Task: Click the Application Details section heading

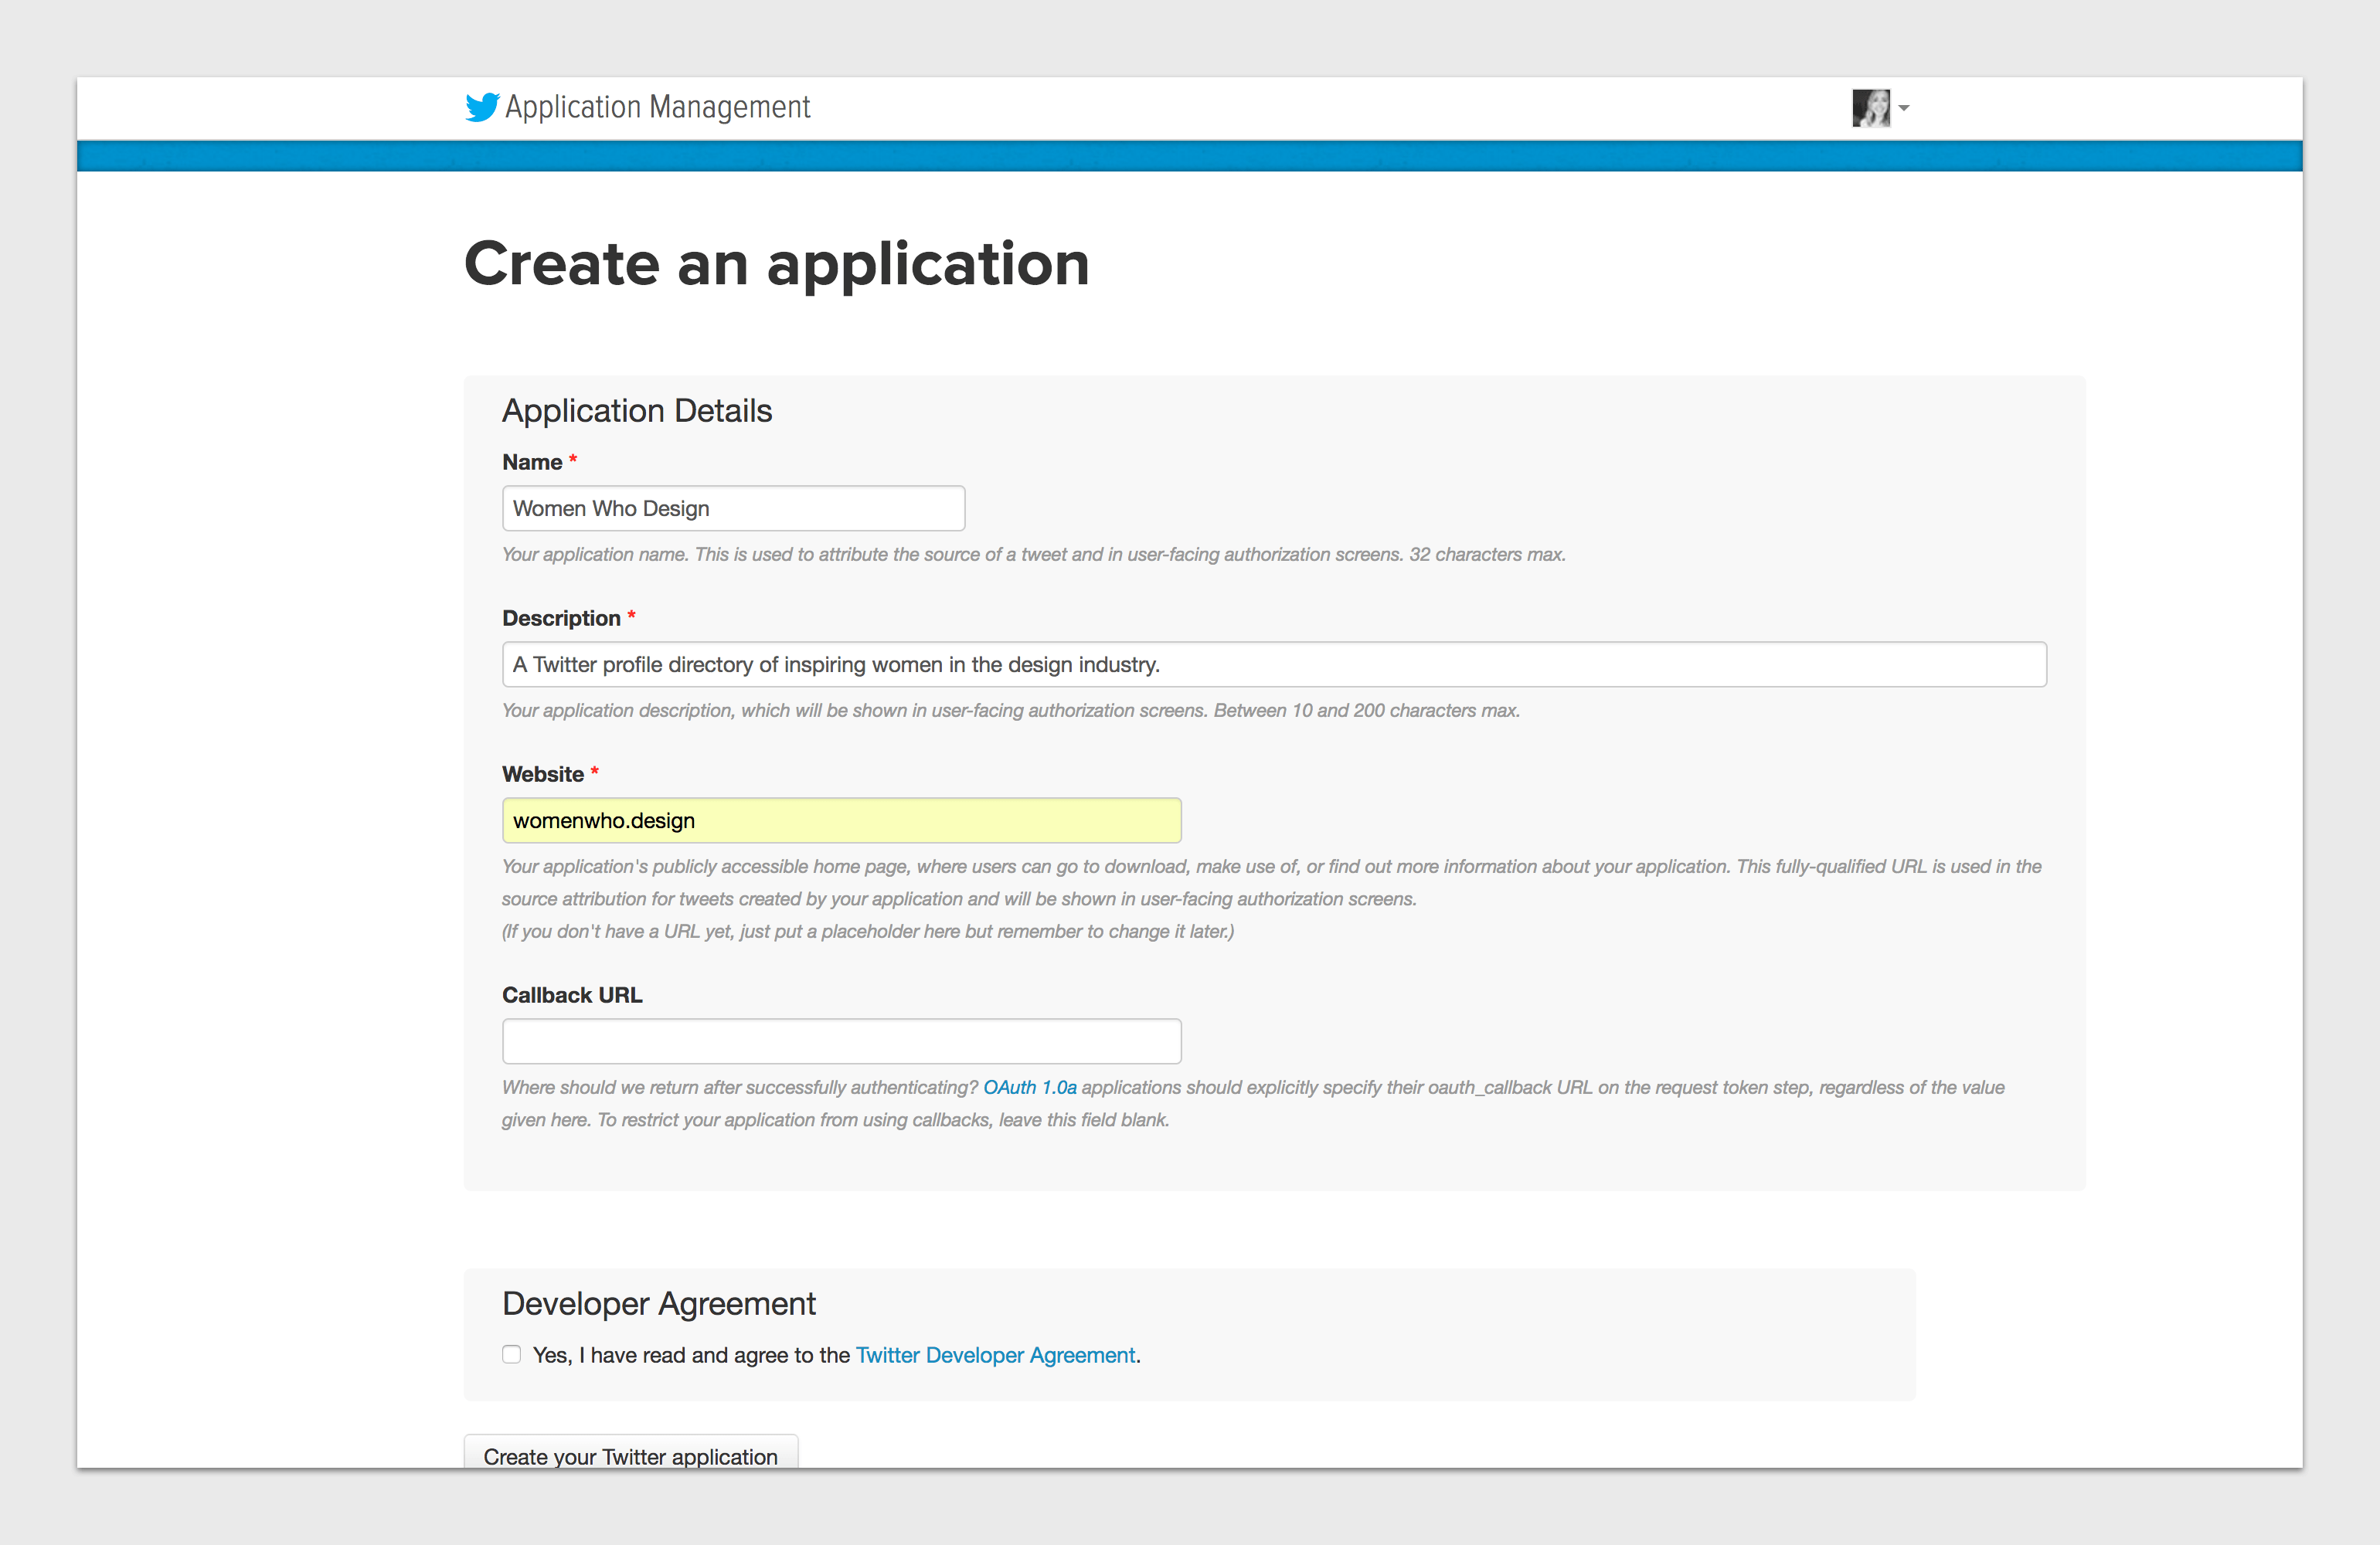Action: 637,411
